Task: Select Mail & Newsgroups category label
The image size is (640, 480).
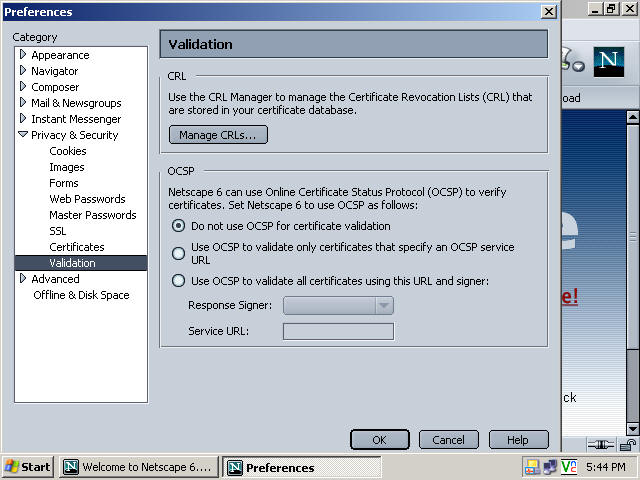Action: coord(76,103)
